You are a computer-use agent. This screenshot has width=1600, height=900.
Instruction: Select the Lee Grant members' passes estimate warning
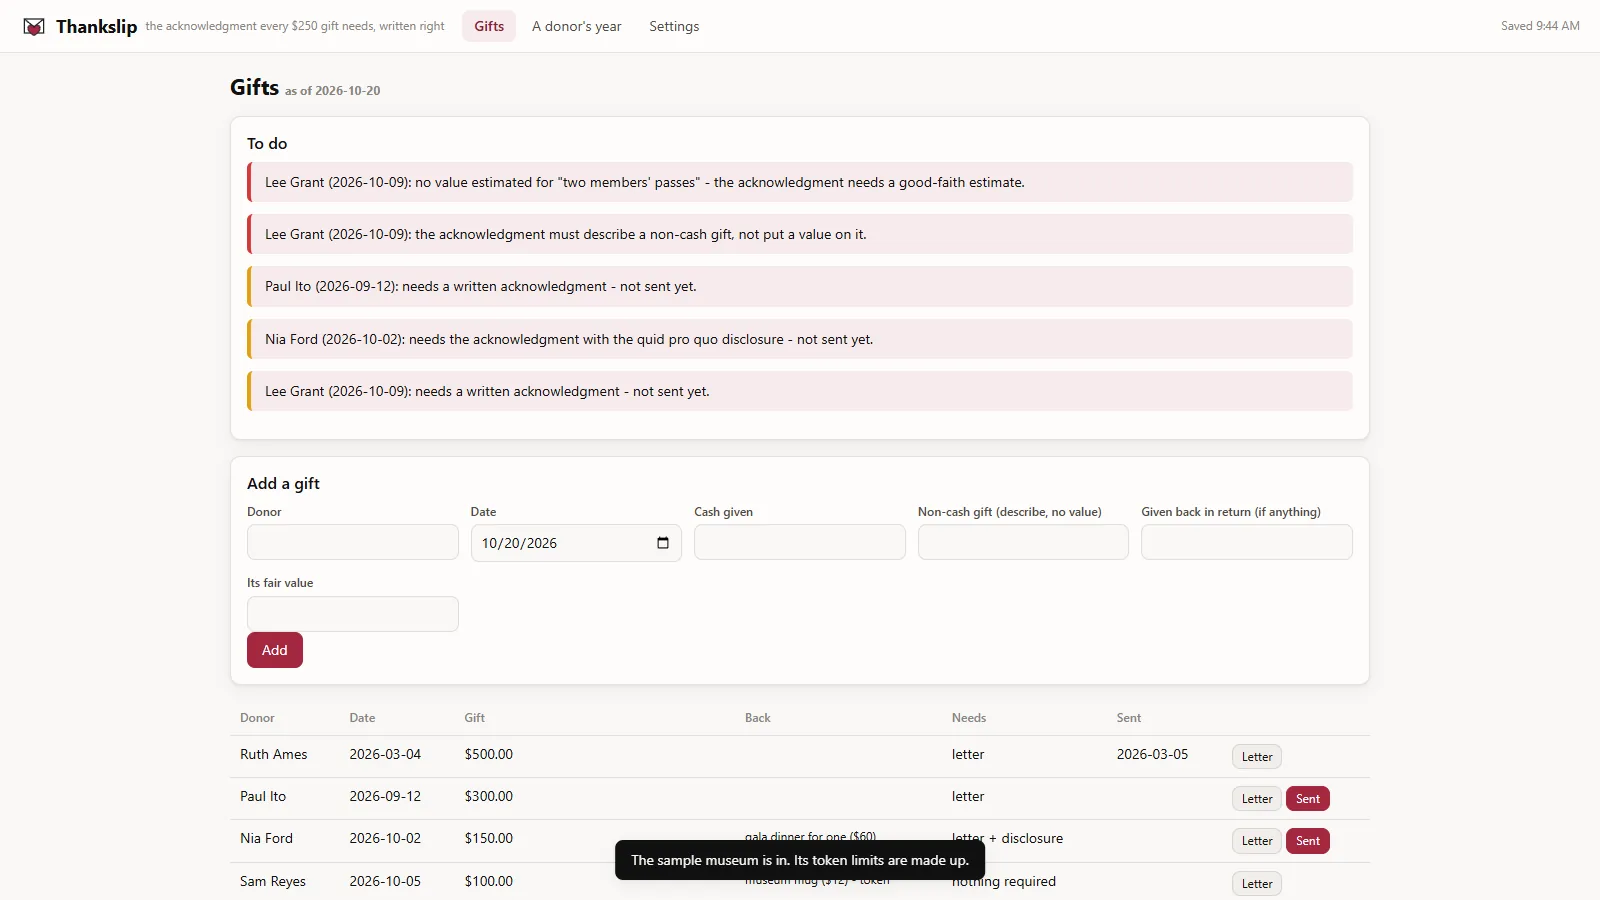(x=800, y=182)
